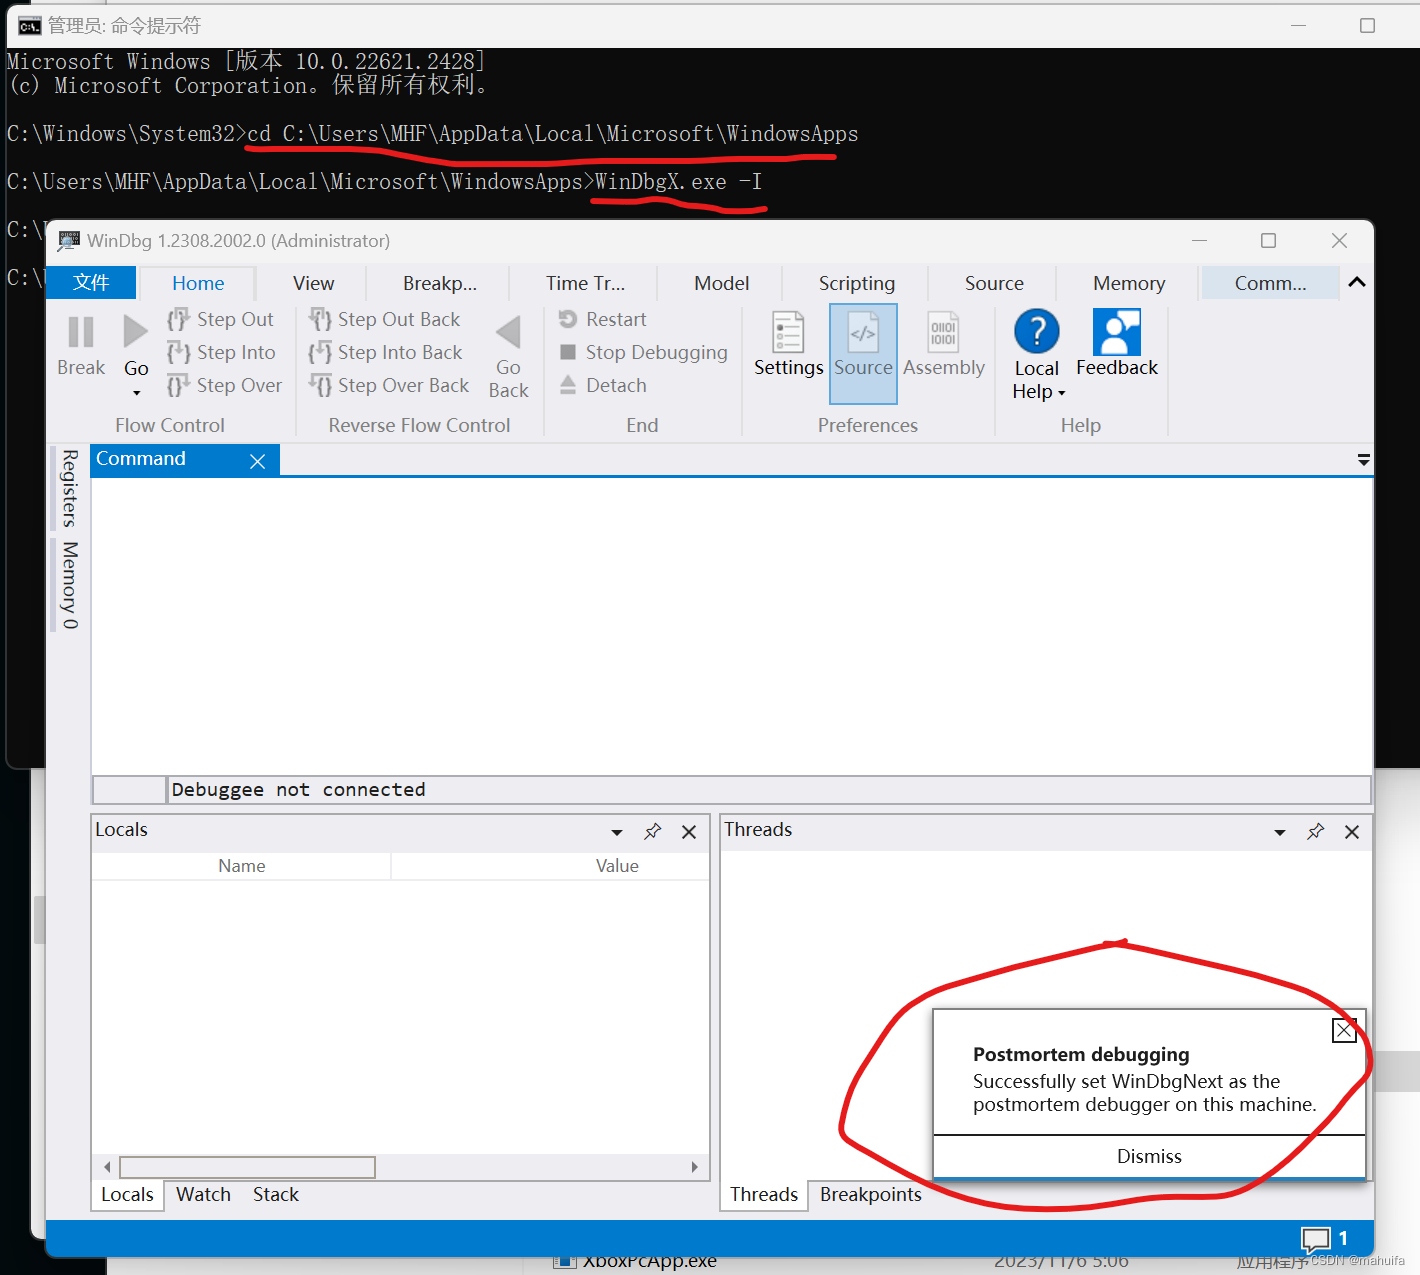Click Restart debugging
1420x1275 pixels.
coord(602,319)
